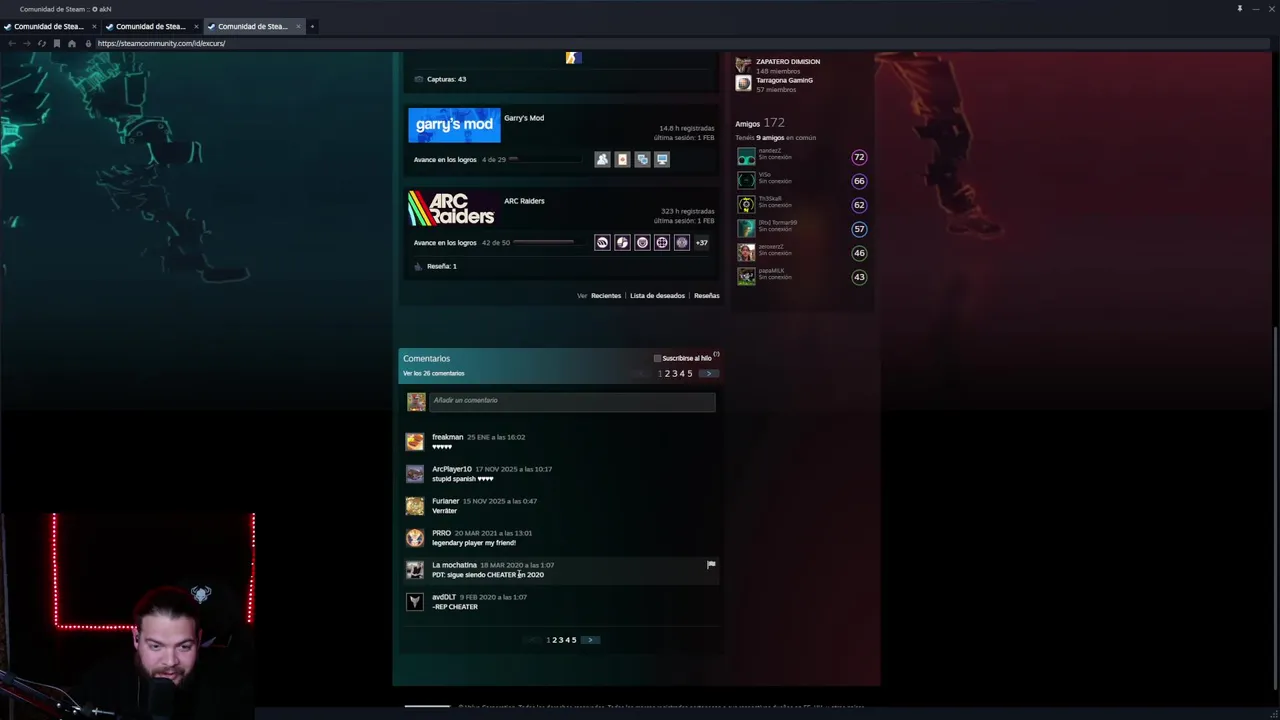Open the Garry's Mod game banner
1280x720 pixels.
454,125
